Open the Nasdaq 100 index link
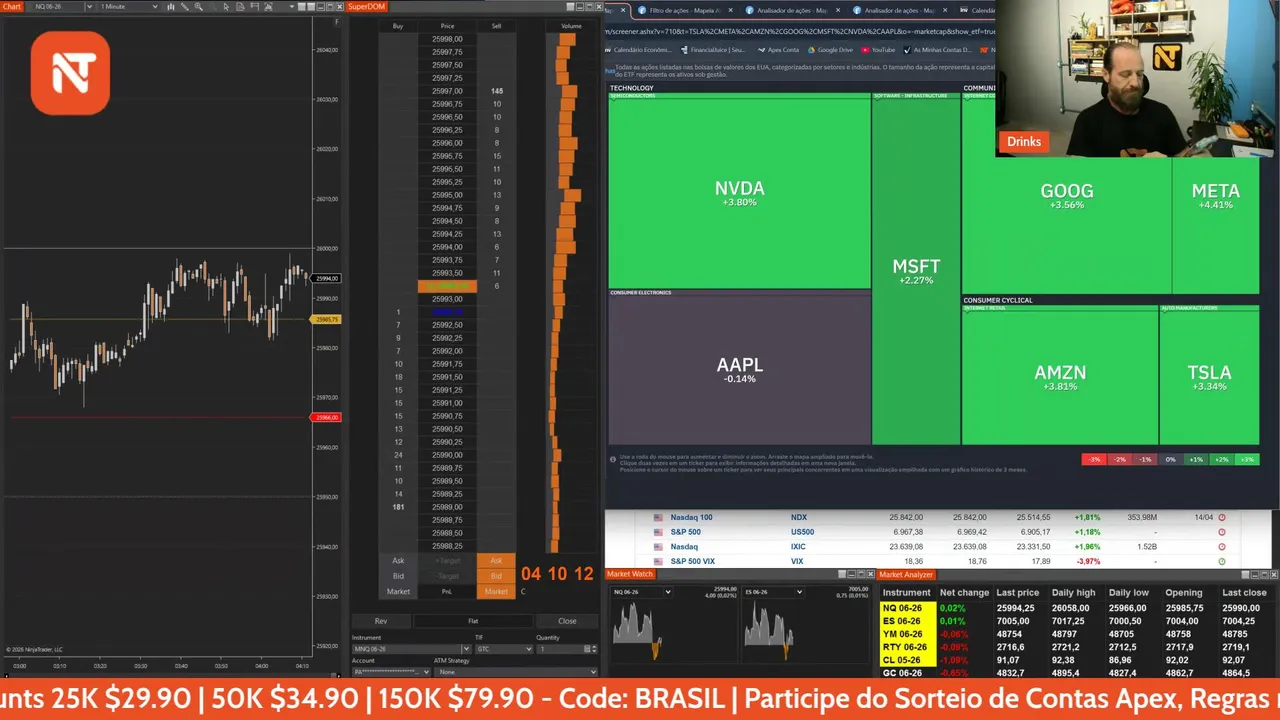The height and width of the screenshot is (720, 1280). click(691, 517)
